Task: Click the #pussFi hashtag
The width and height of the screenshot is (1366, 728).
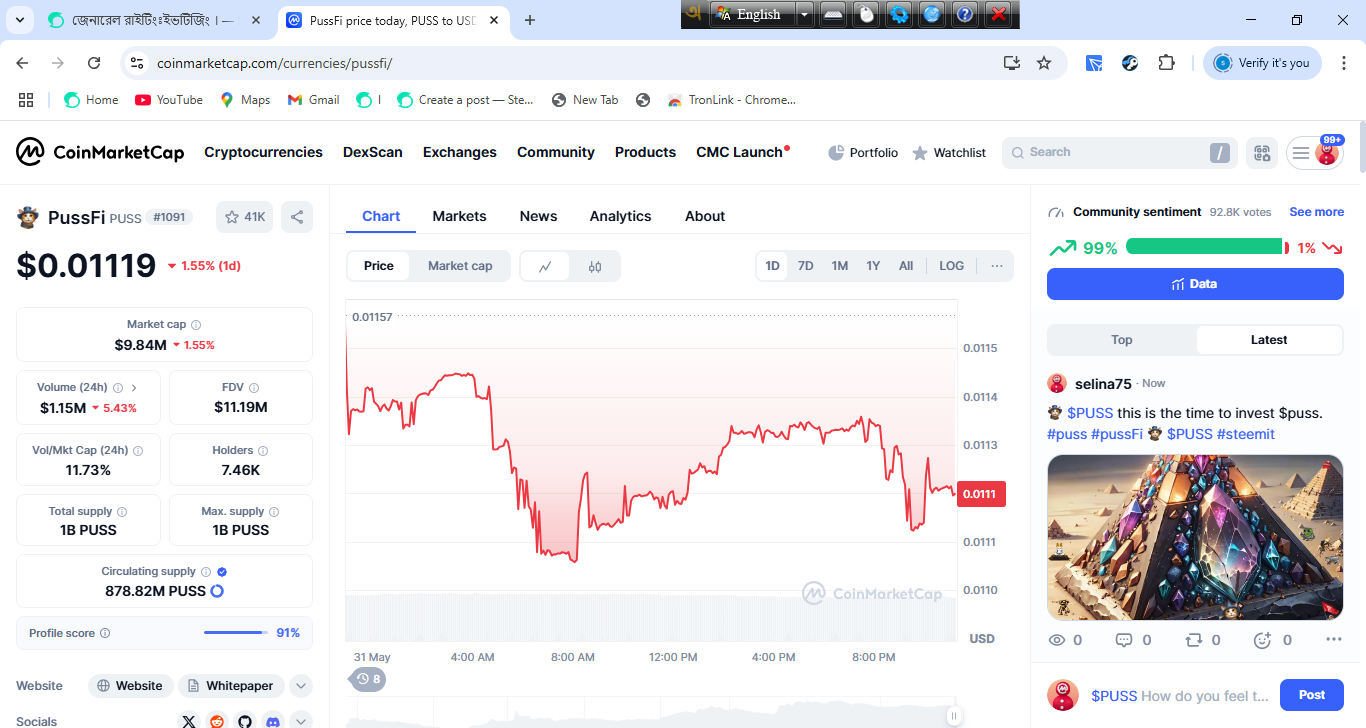Action: tap(1117, 434)
